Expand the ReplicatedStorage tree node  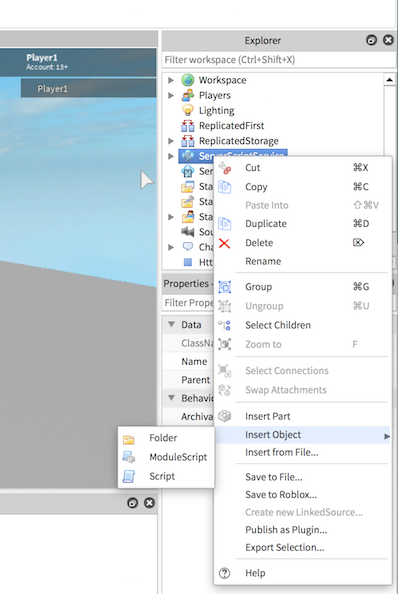point(171,141)
